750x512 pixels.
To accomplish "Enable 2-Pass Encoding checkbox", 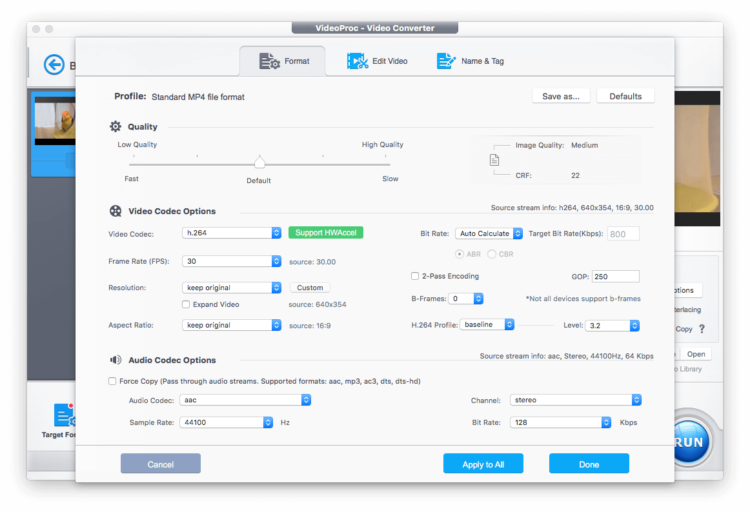I will click(x=415, y=276).
